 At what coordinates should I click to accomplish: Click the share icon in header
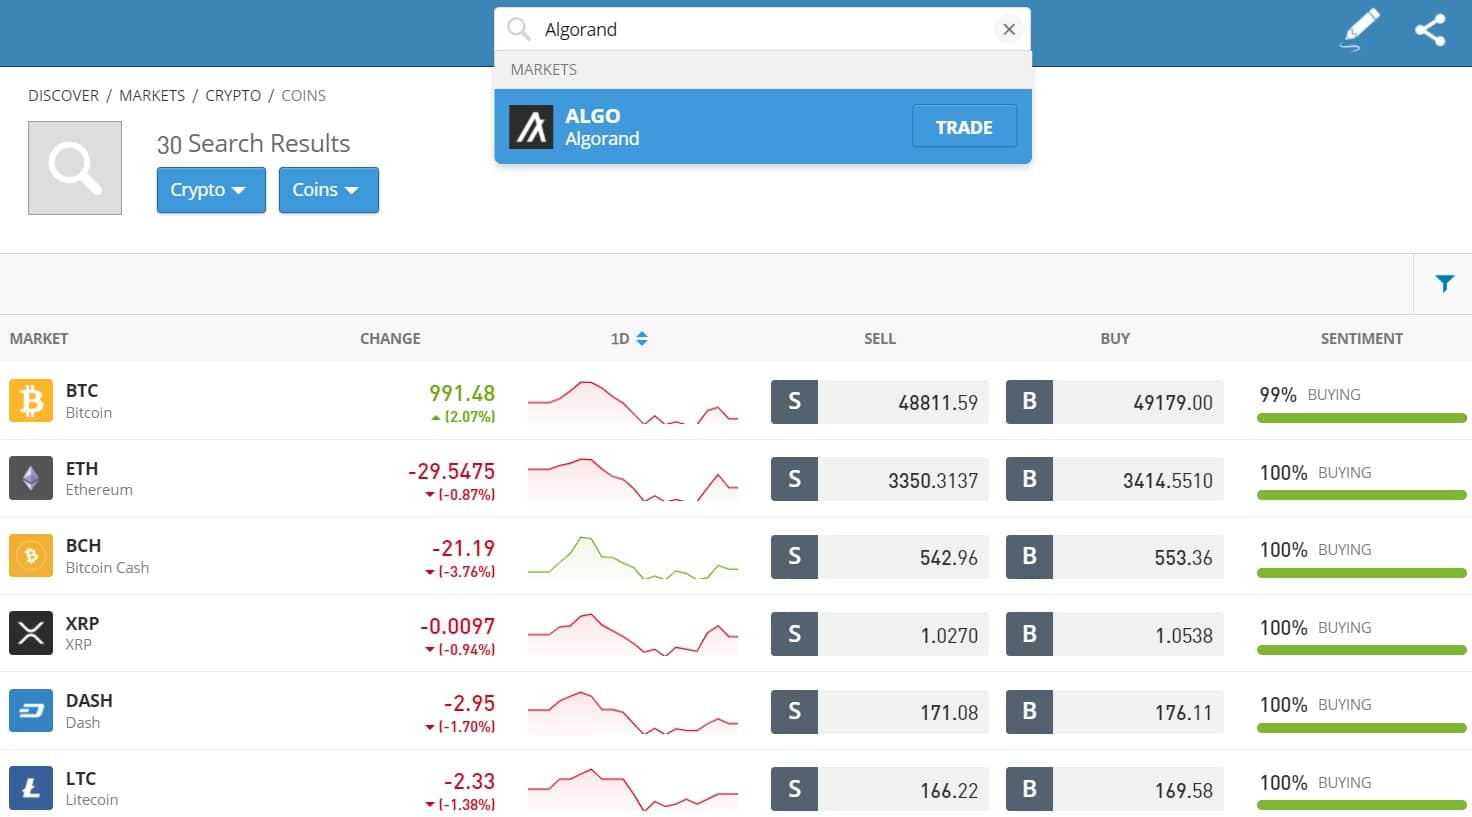tap(1430, 30)
